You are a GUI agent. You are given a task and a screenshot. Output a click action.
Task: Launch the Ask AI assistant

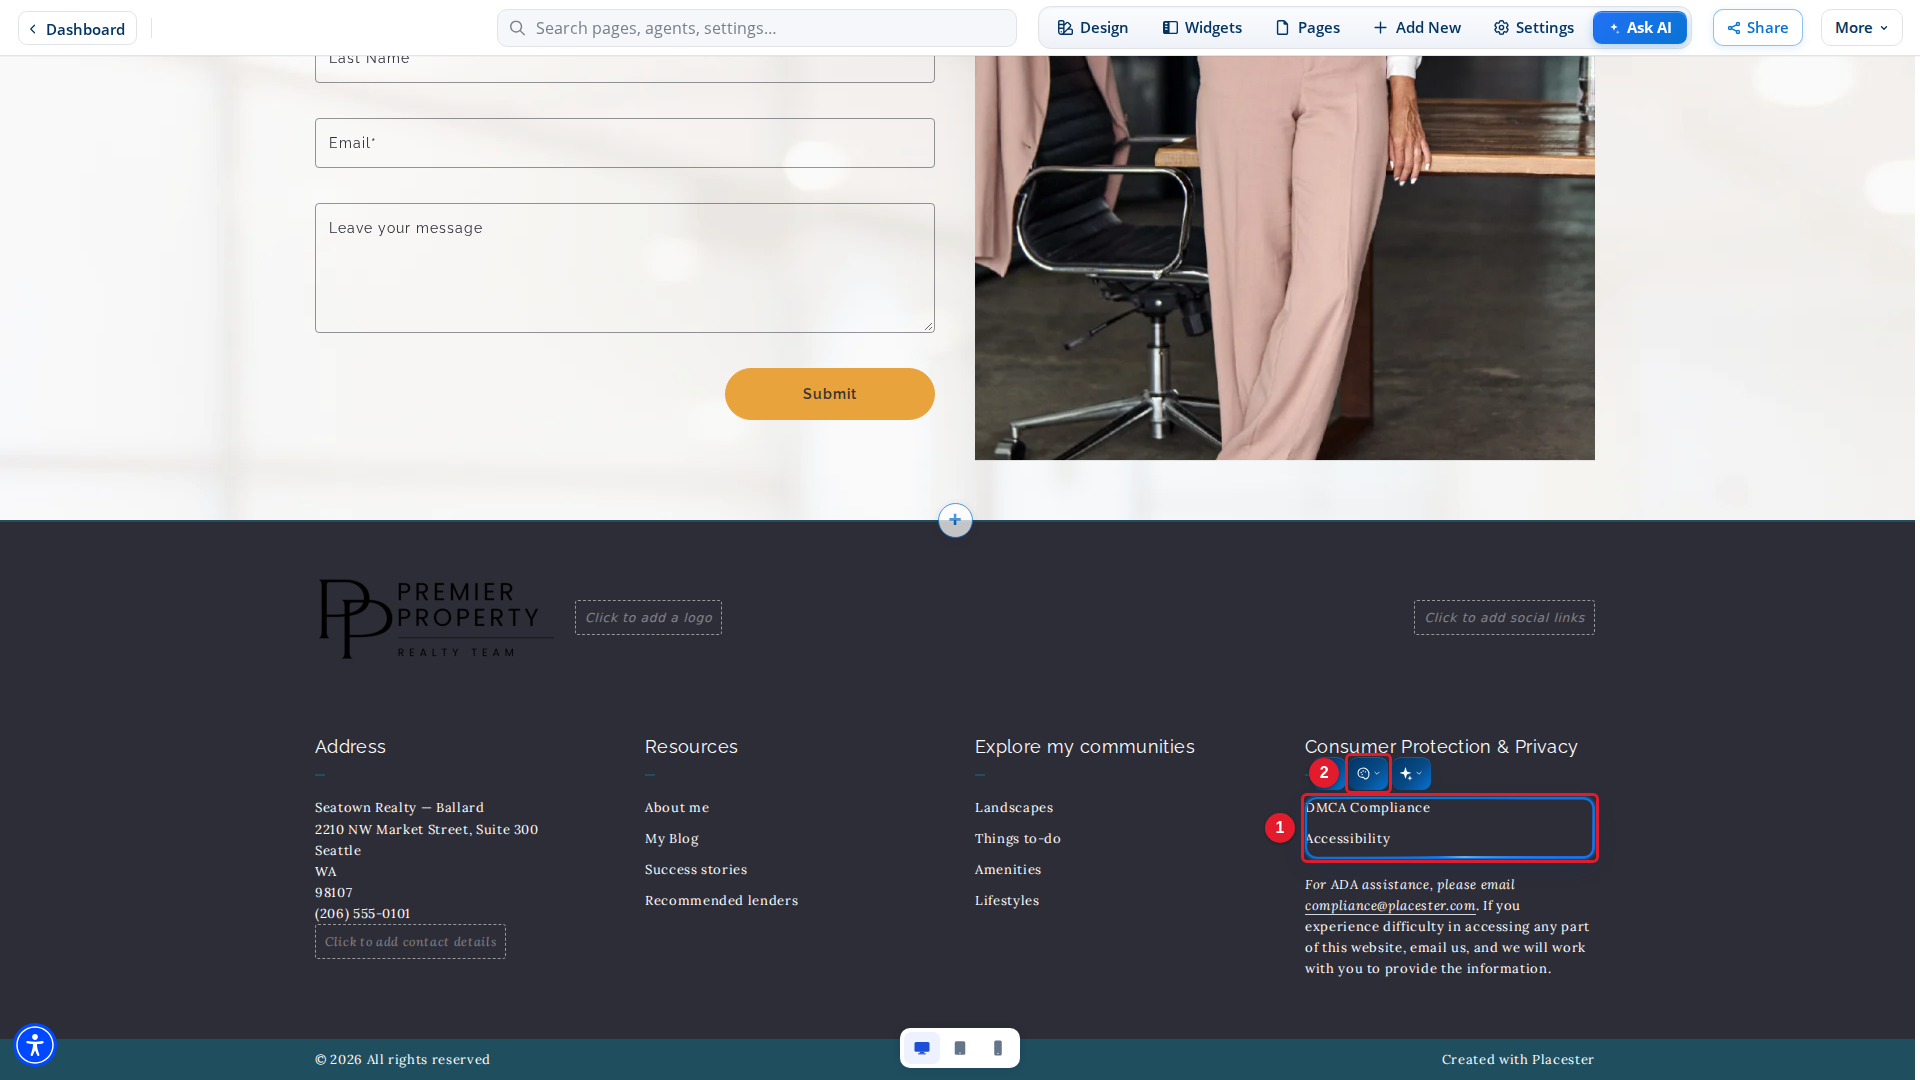[1640, 28]
